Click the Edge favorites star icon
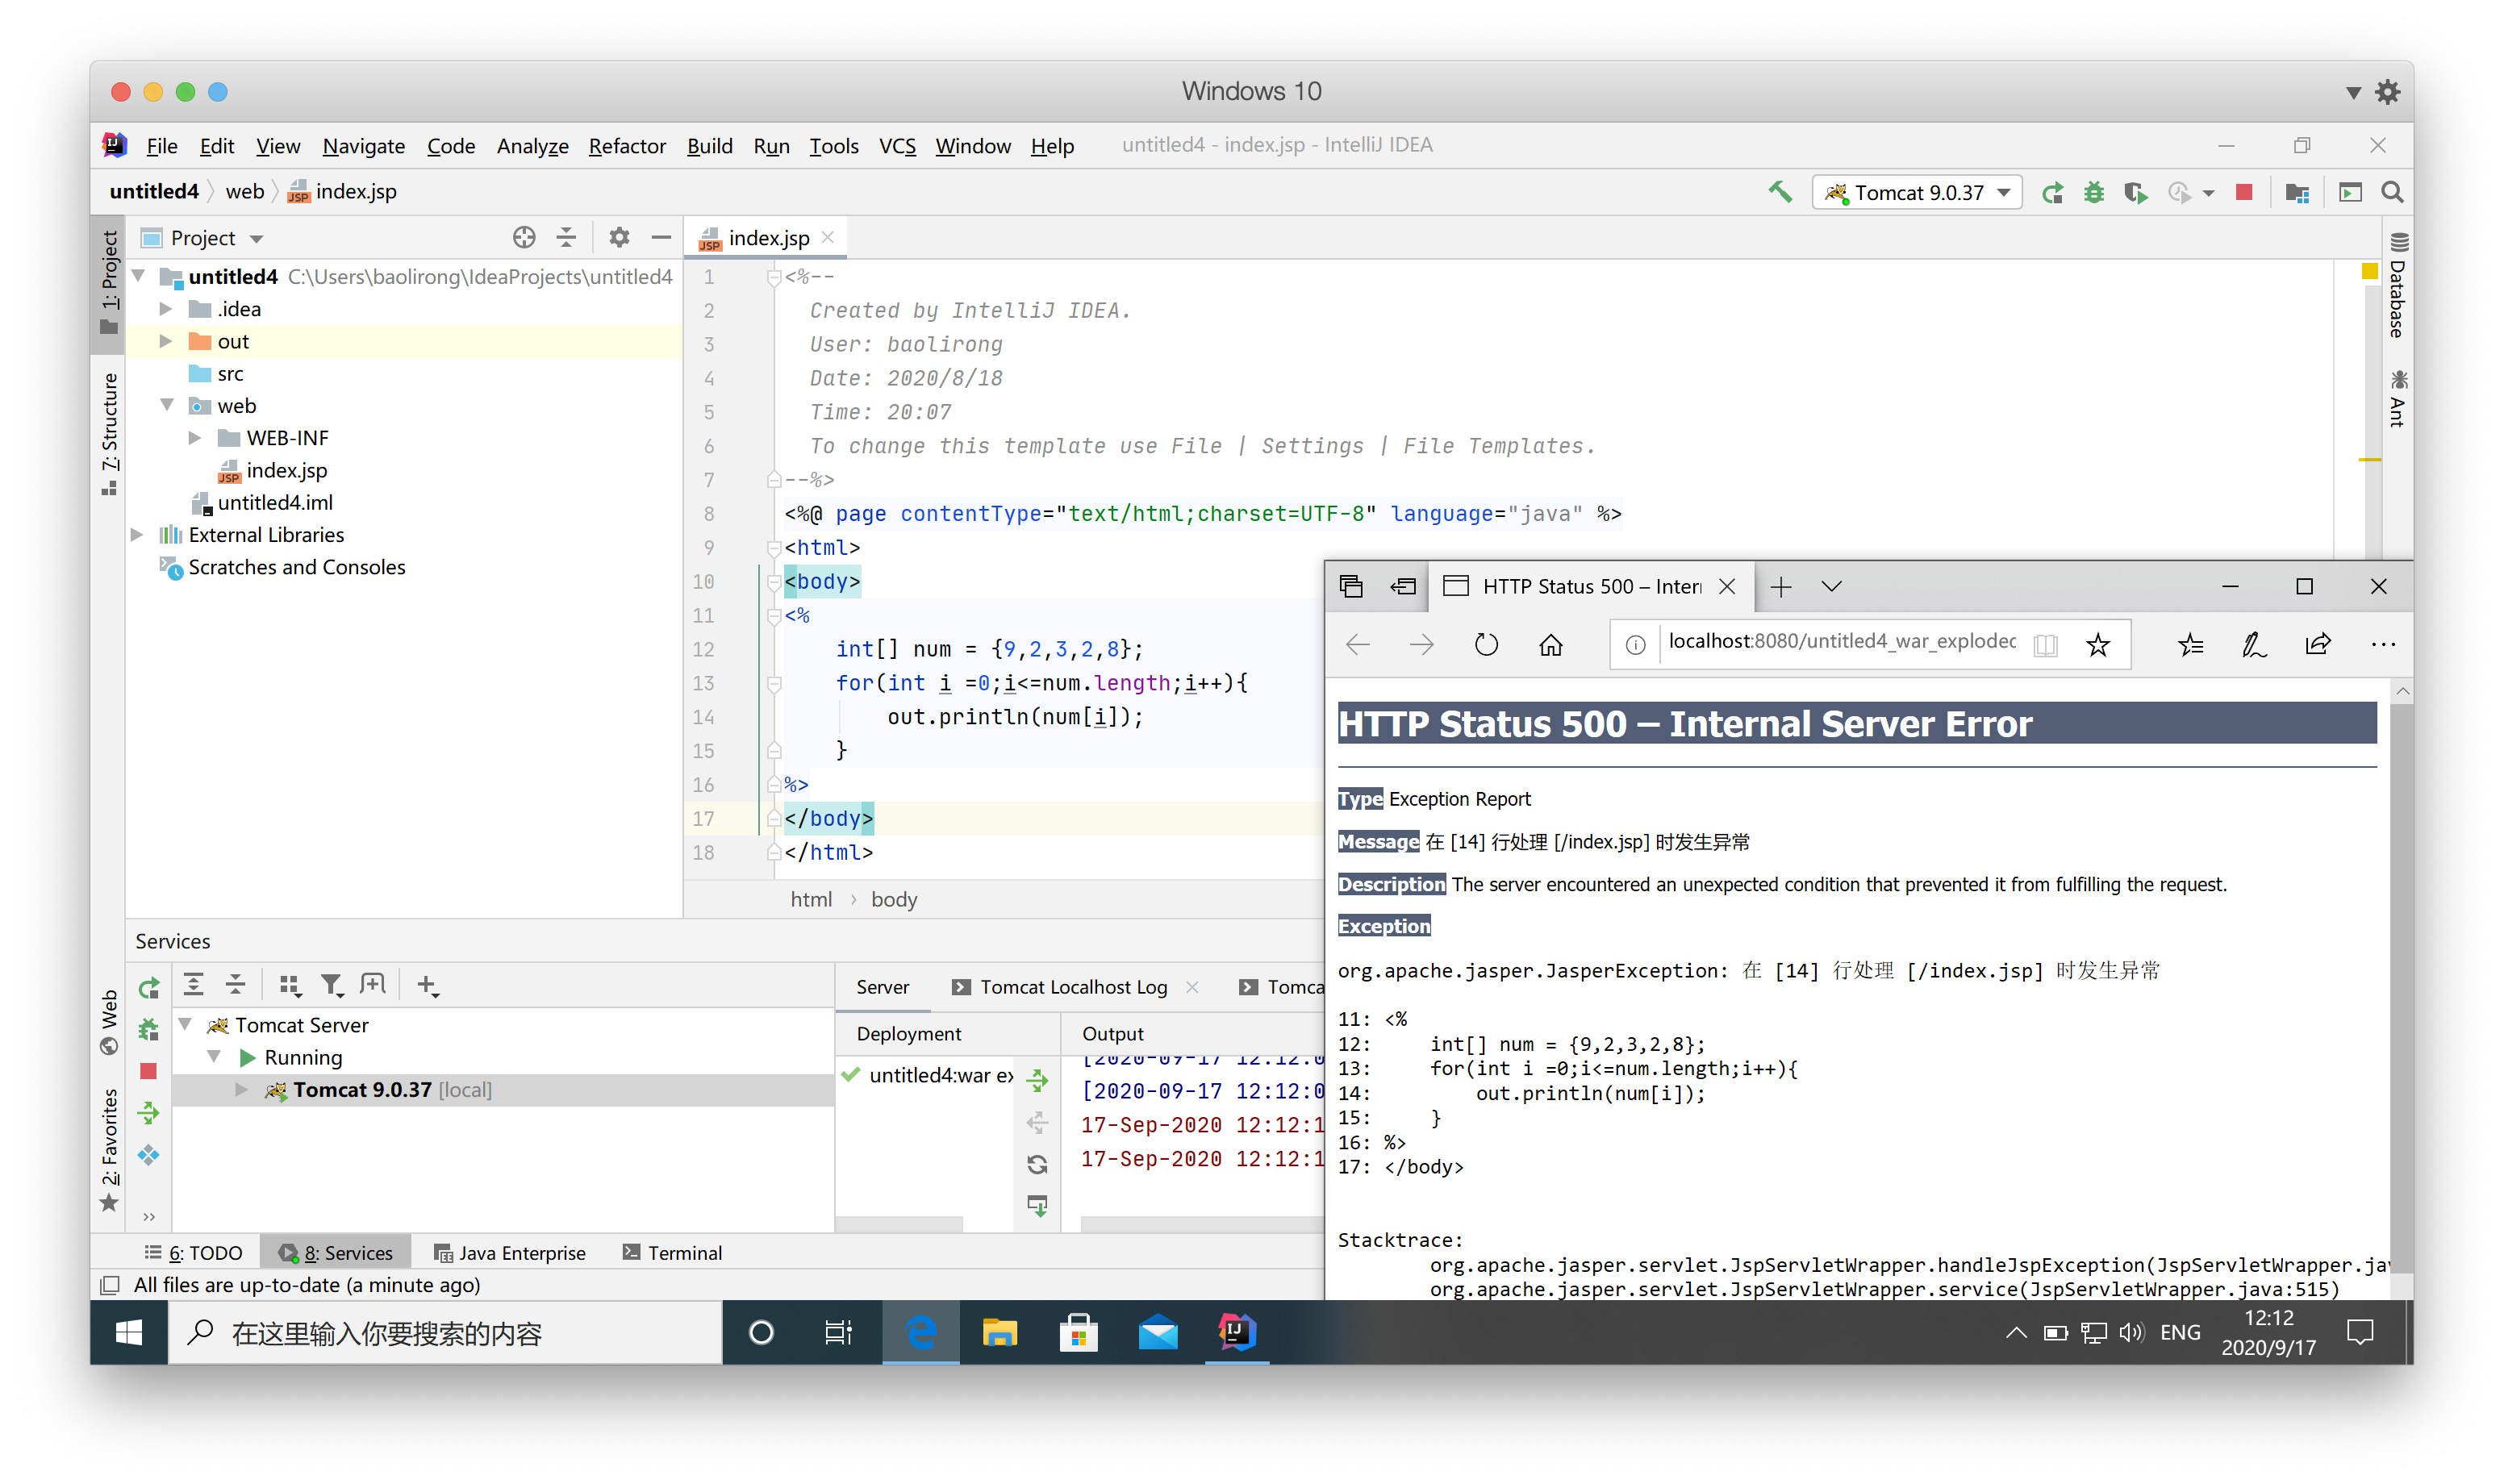2504x1484 pixels. pos(2098,645)
